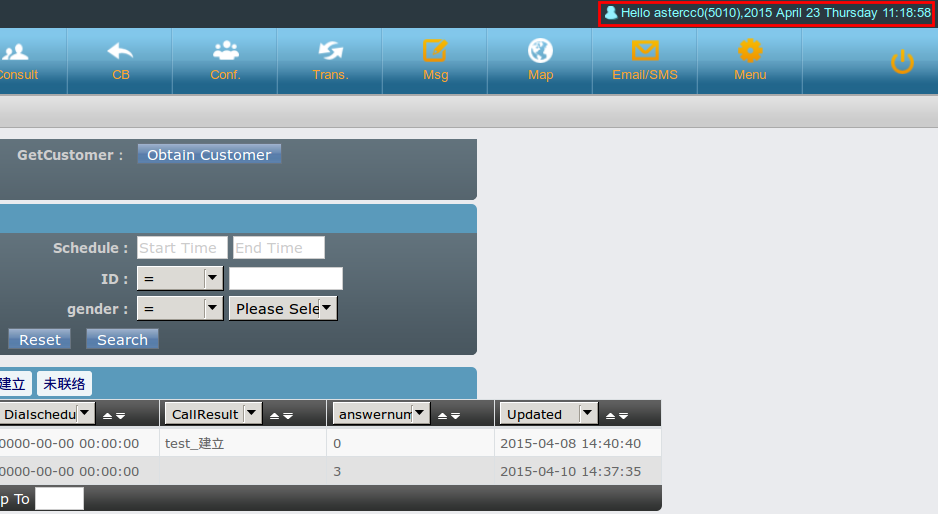Click the Search button

pos(122,340)
